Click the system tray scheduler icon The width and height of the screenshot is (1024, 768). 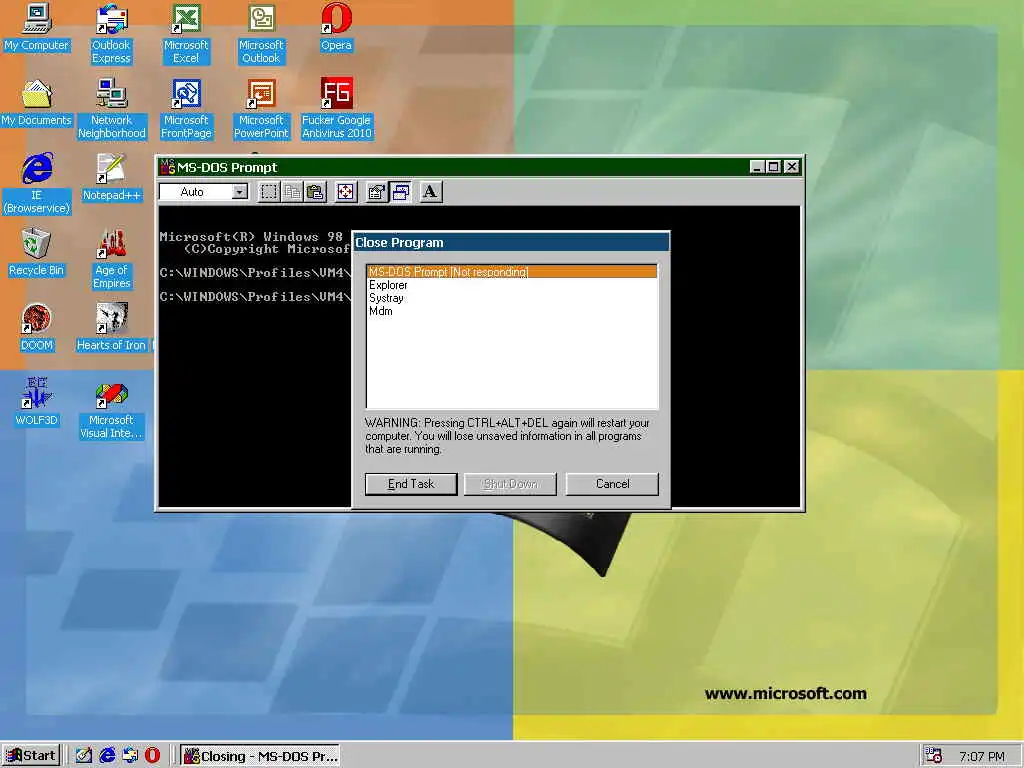point(933,756)
